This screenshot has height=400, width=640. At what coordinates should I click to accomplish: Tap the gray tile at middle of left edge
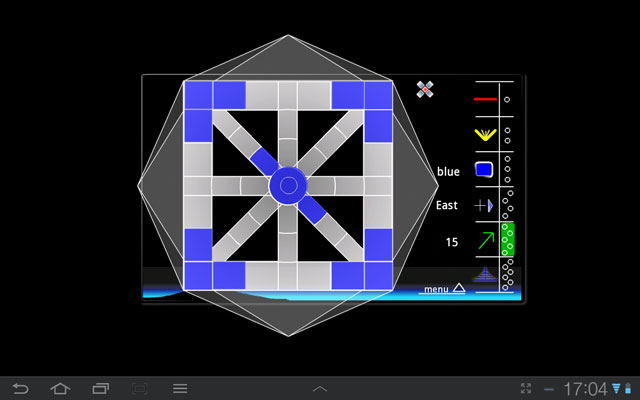point(198,186)
